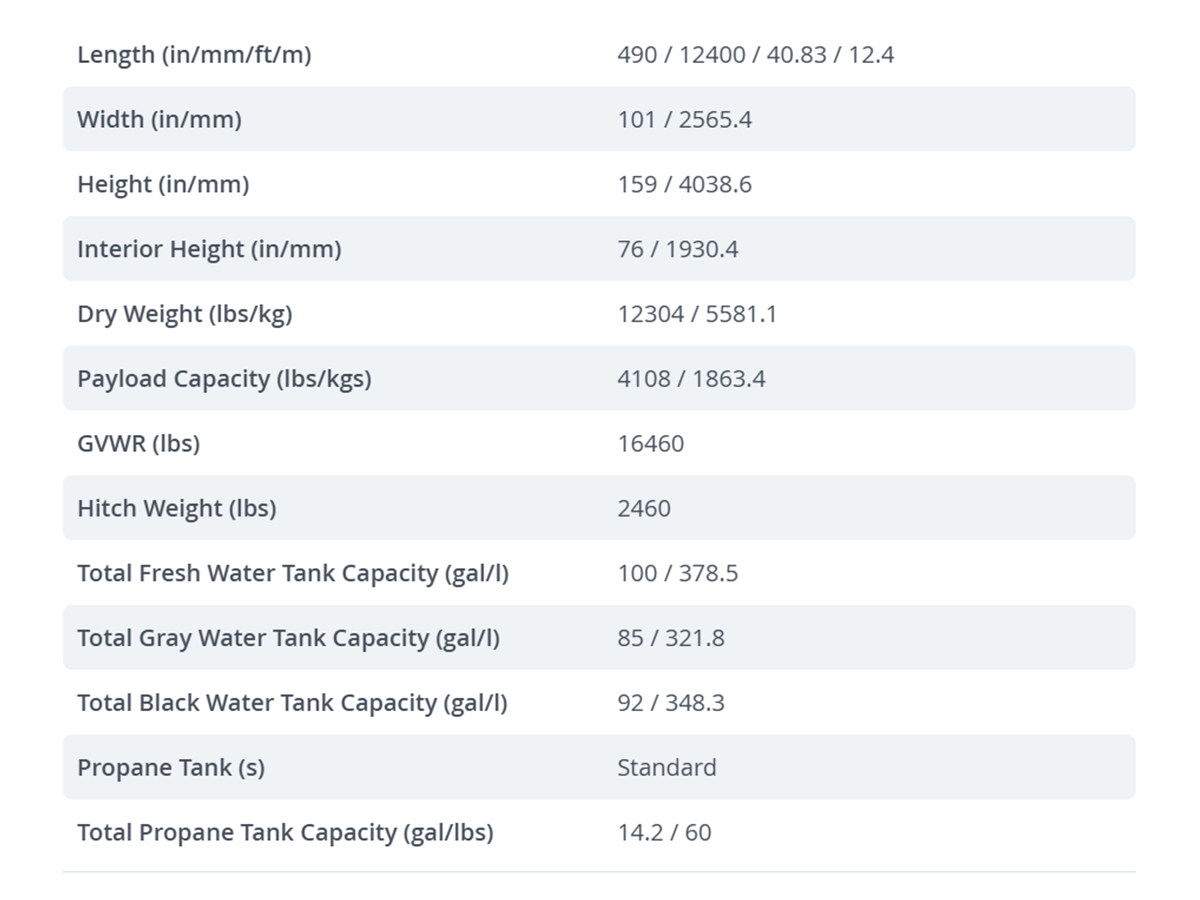Click the Total Fresh Water Tank Capacity label

point(292,573)
